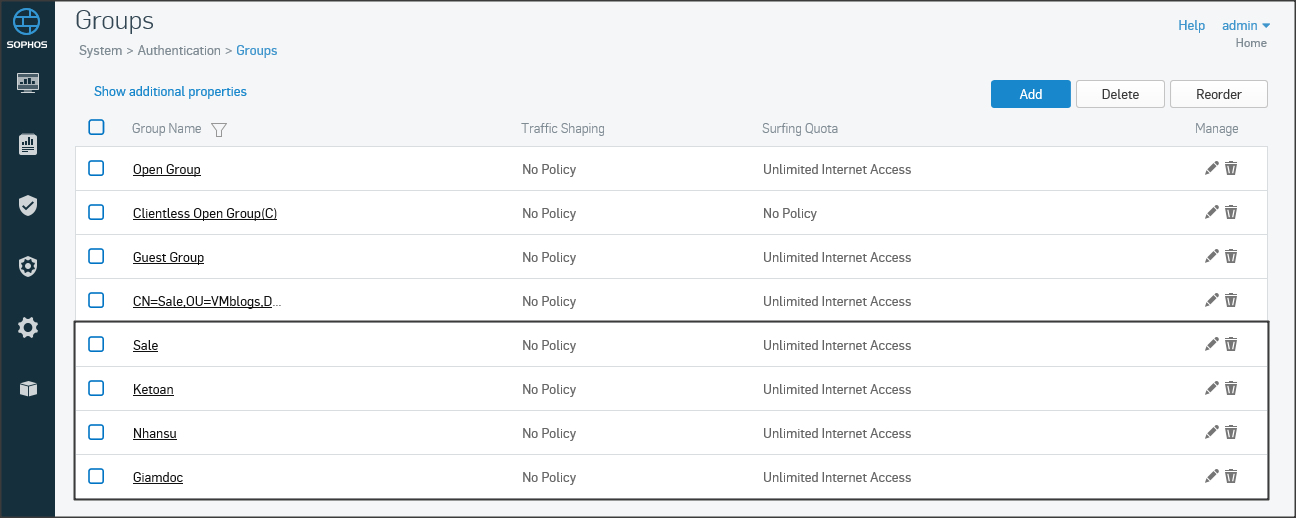Click System in the breadcrumb path
Screen dimensions: 1296x518
[100, 50]
